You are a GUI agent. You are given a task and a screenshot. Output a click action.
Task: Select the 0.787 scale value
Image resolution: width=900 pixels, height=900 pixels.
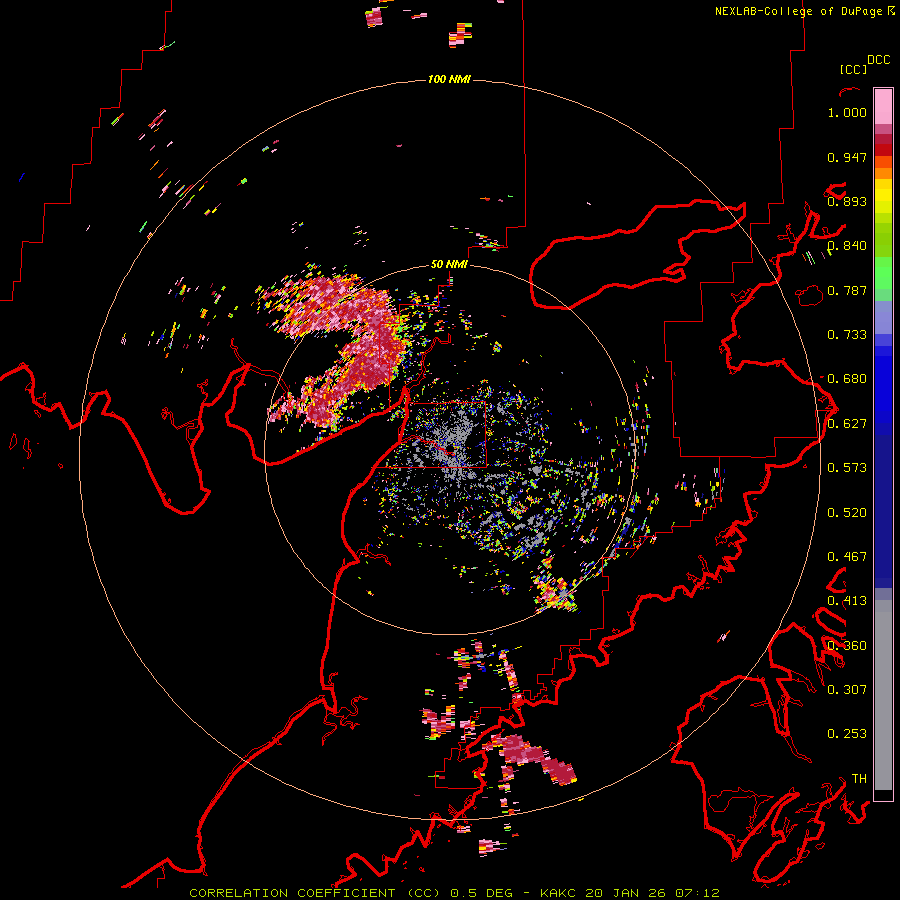pyautogui.click(x=847, y=290)
